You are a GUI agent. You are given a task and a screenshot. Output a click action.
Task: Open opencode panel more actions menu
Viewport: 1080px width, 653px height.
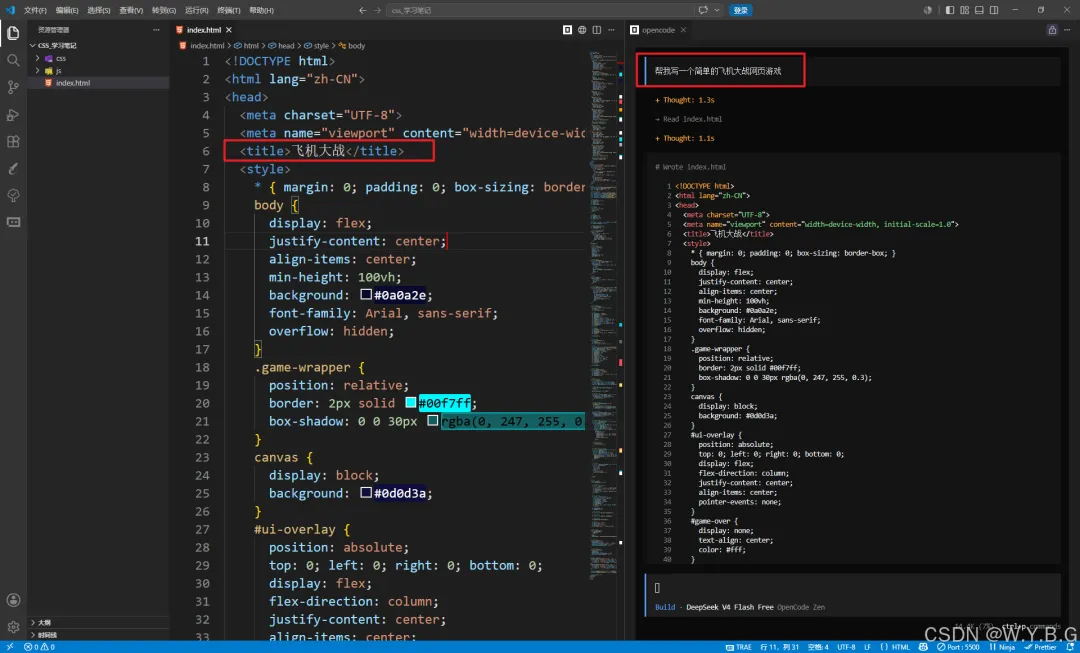pyautogui.click(x=1068, y=30)
